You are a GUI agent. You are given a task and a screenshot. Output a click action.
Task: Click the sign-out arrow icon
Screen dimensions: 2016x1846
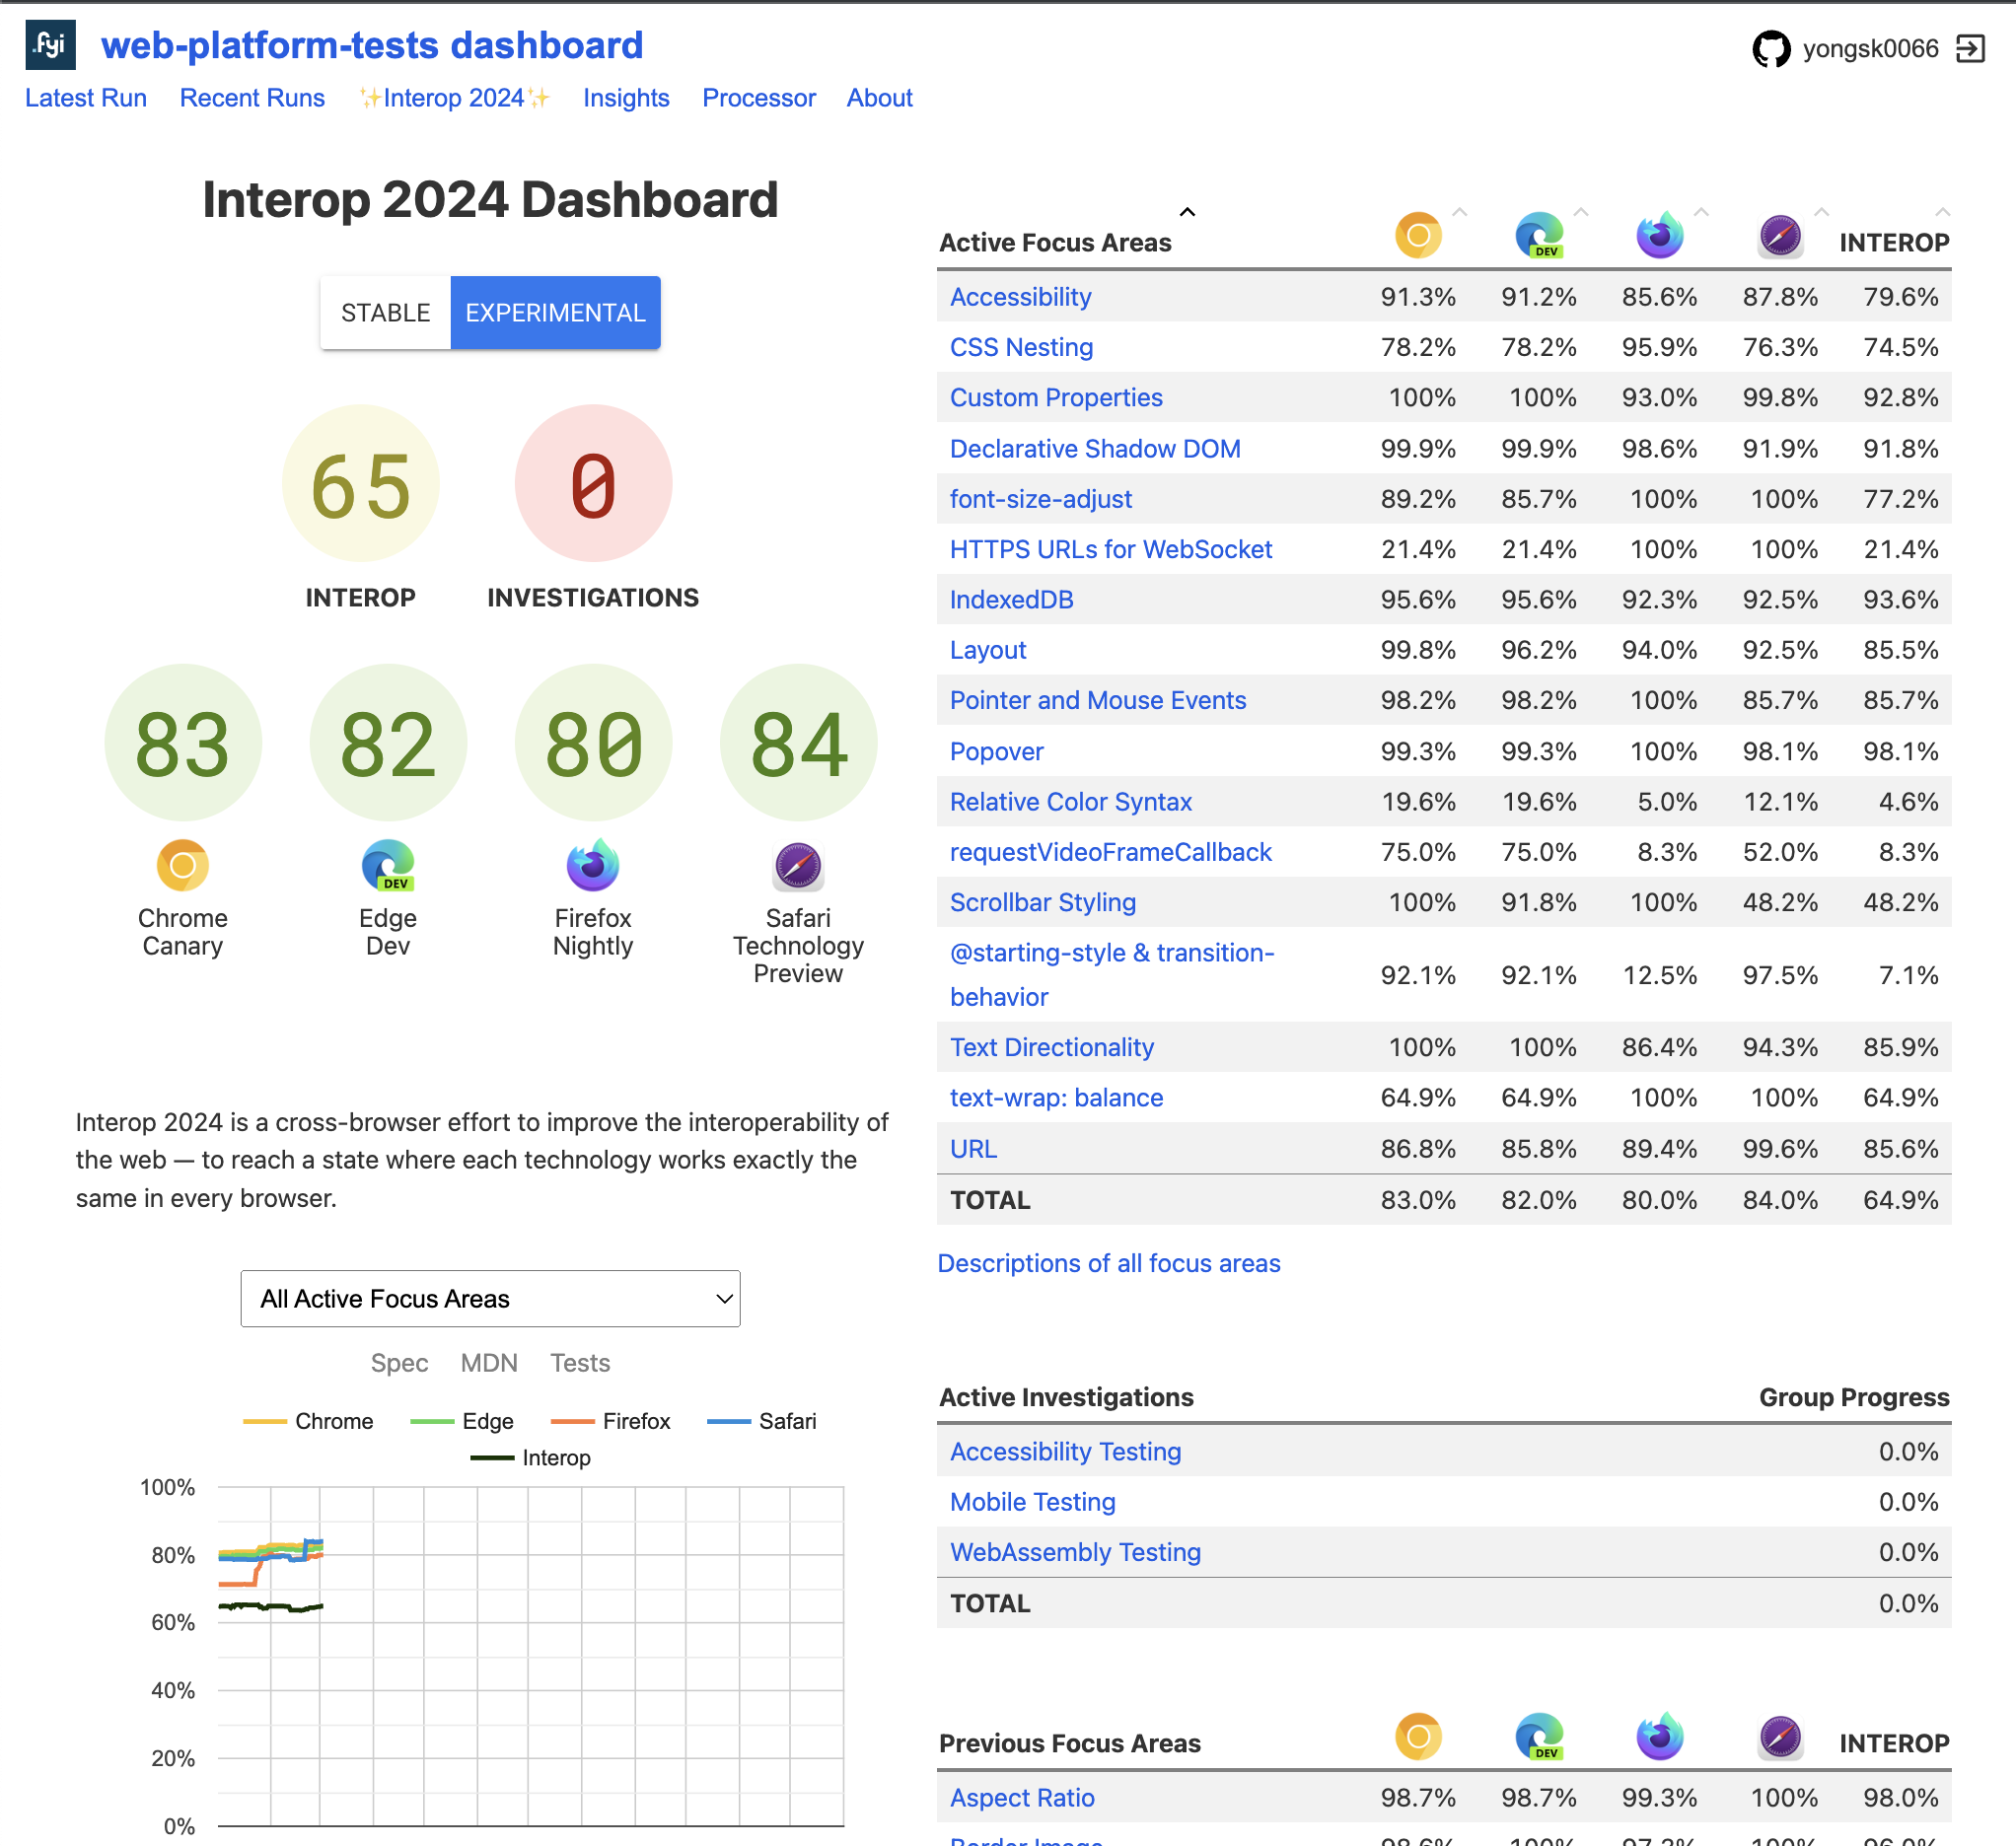point(1969,49)
